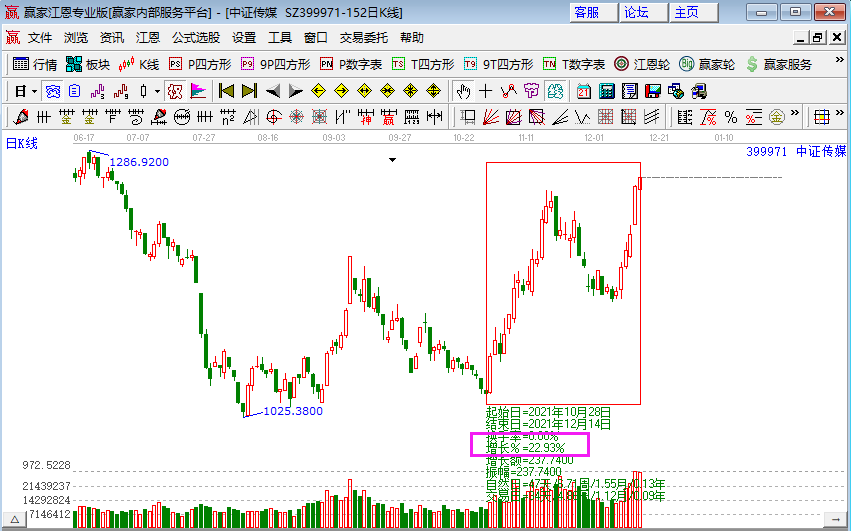This screenshot has width=851, height=531.
Task: Expand the grid toolbar overflow chevron
Action: [x=840, y=113]
